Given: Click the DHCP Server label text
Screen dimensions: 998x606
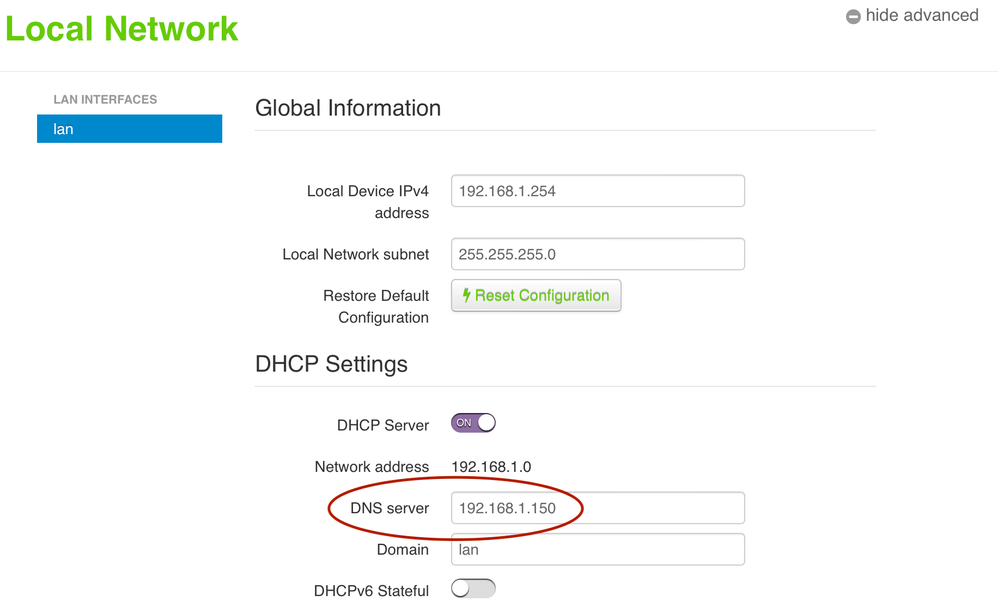Looking at the screenshot, I should [383, 425].
